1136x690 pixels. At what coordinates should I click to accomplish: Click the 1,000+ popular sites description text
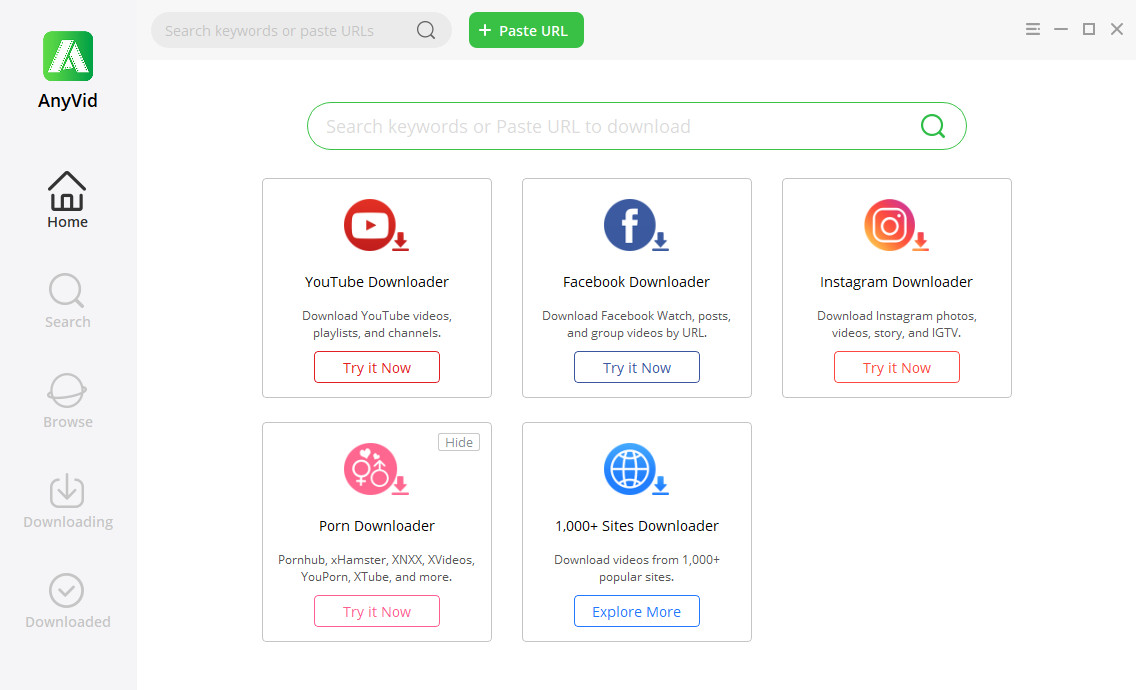point(637,568)
